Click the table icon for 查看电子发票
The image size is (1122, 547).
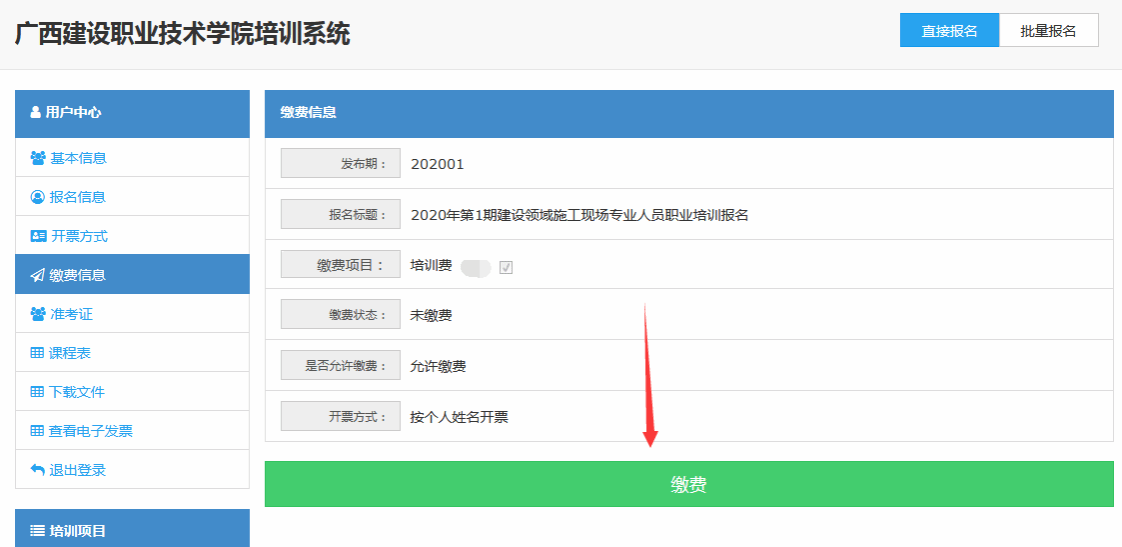click(x=37, y=431)
